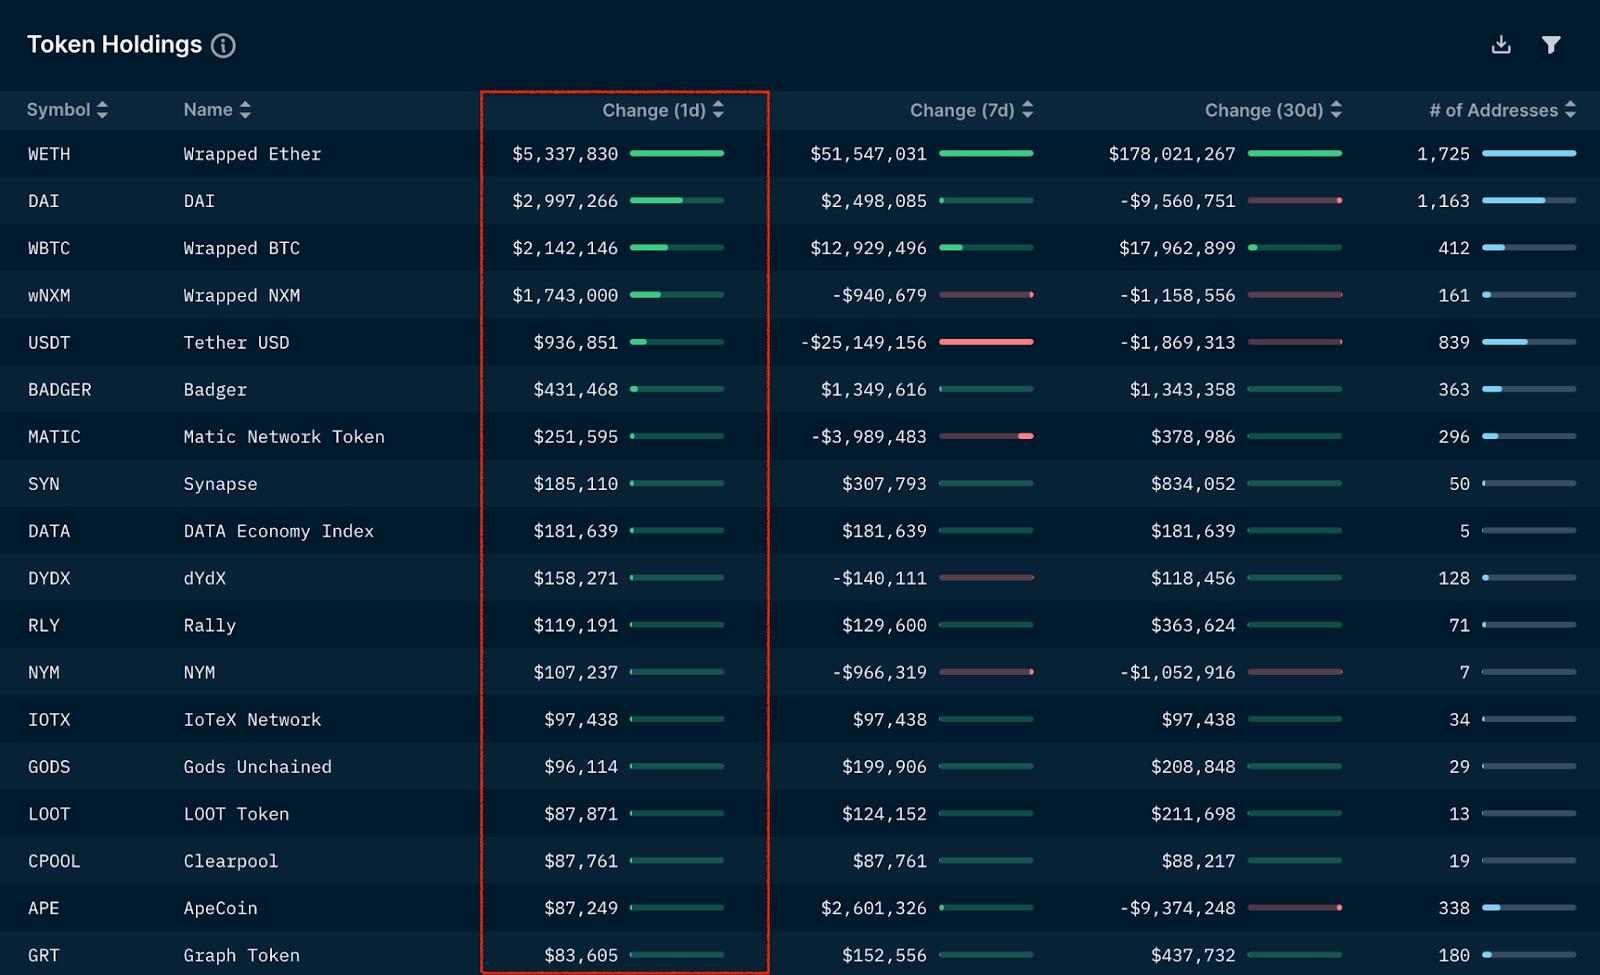Click the $178,021,267 value
This screenshot has width=1600, height=975.
[x=1171, y=154]
